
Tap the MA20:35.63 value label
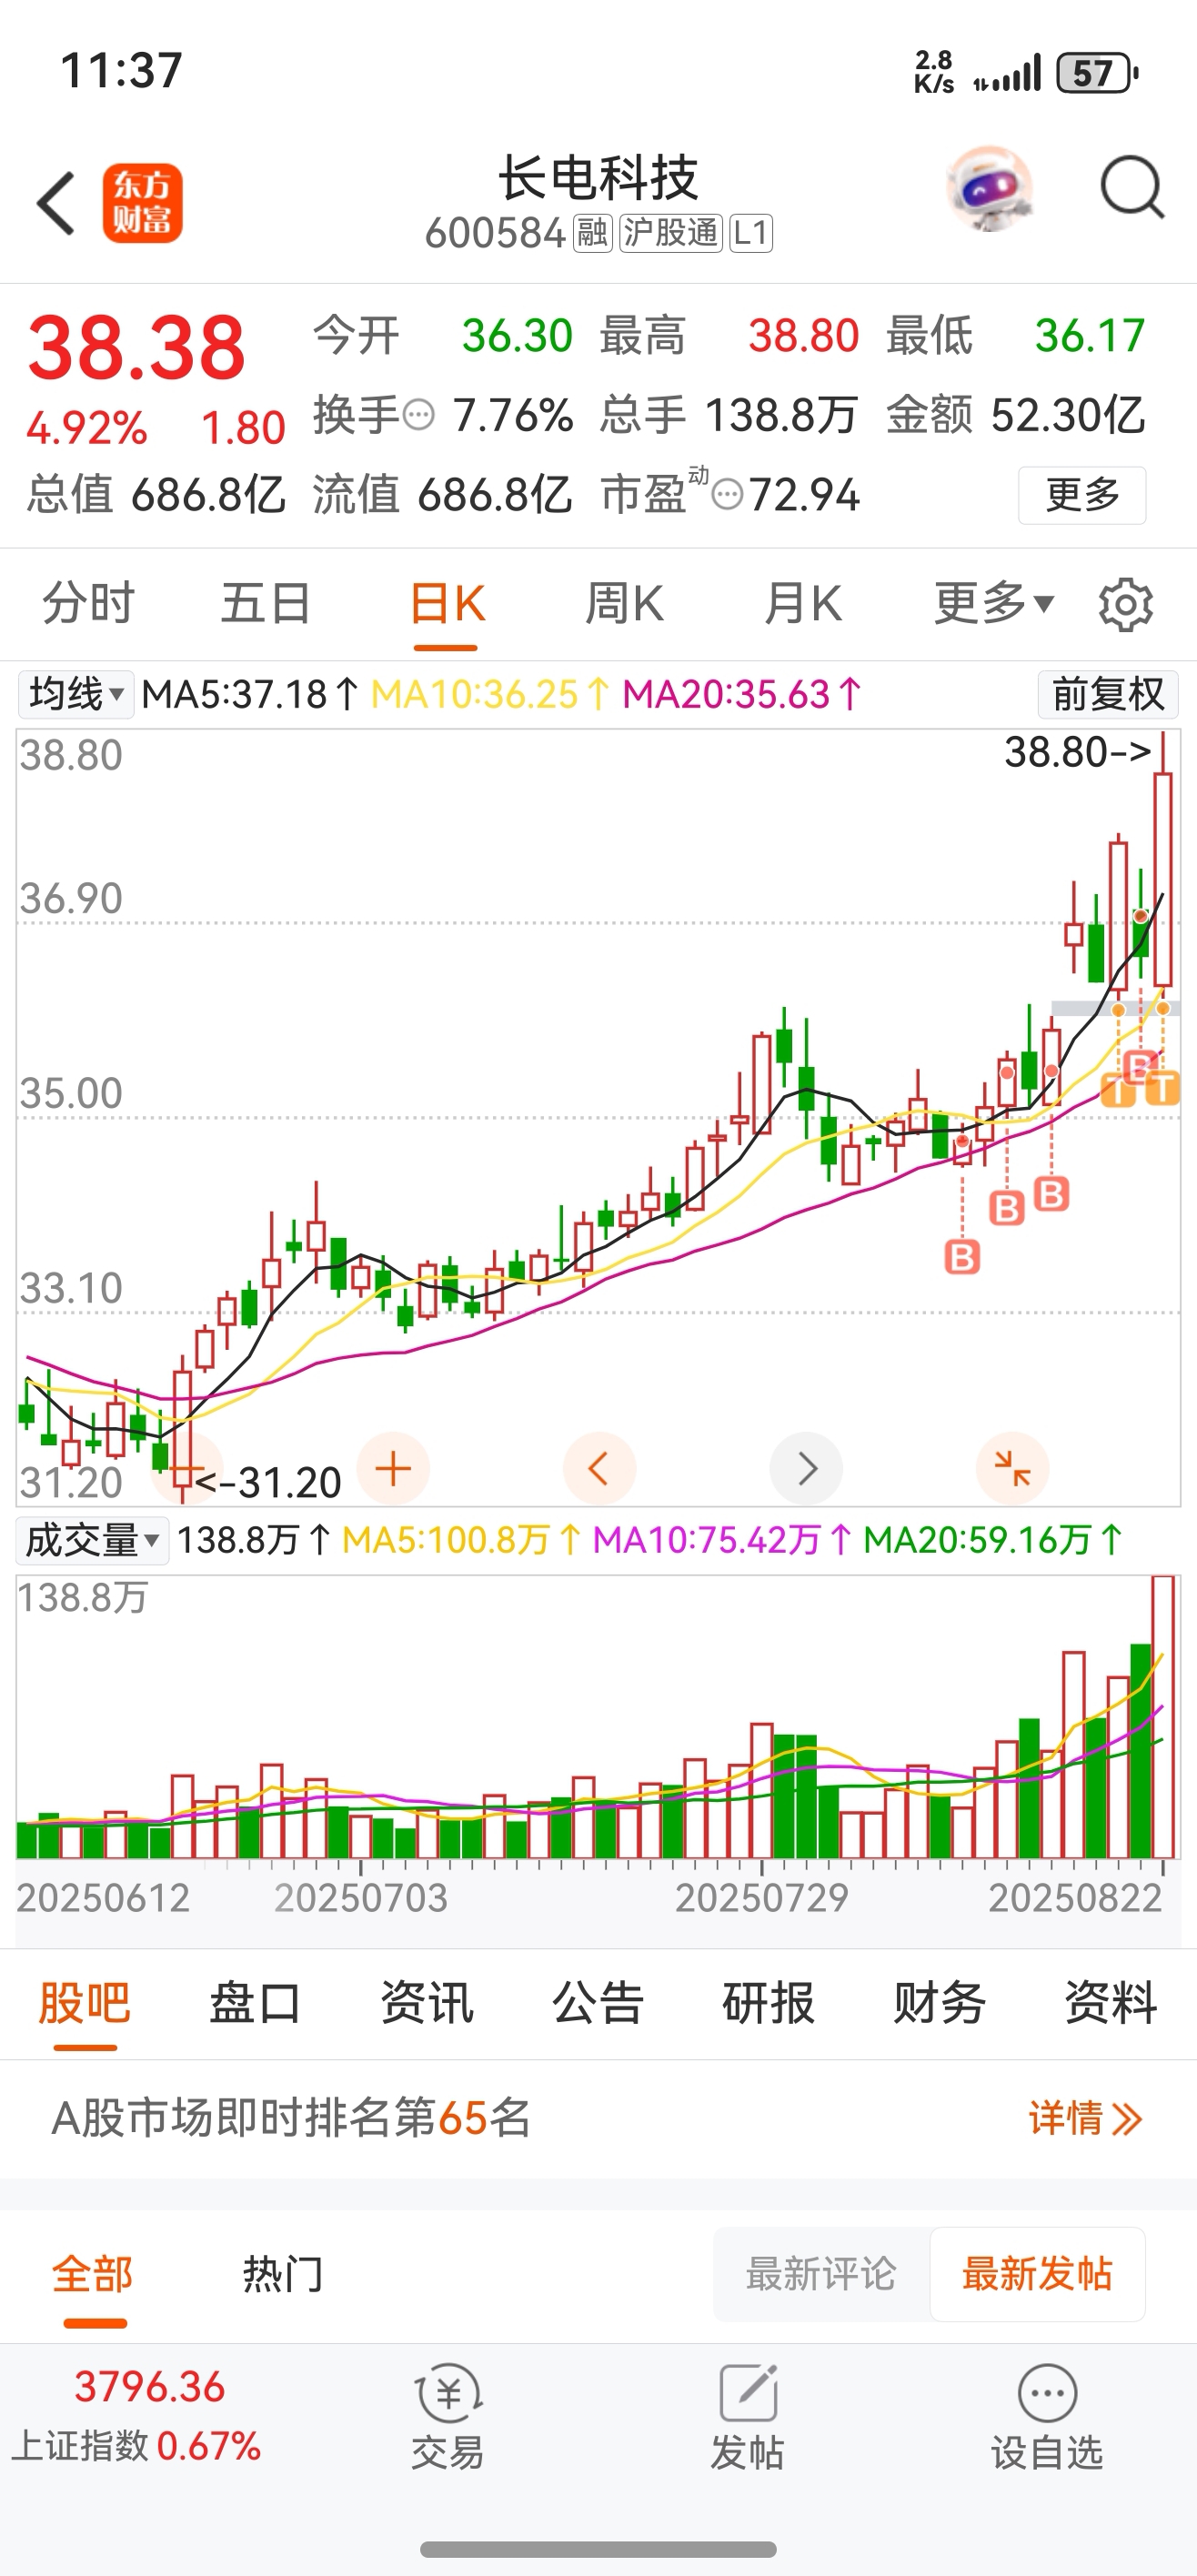tap(742, 694)
